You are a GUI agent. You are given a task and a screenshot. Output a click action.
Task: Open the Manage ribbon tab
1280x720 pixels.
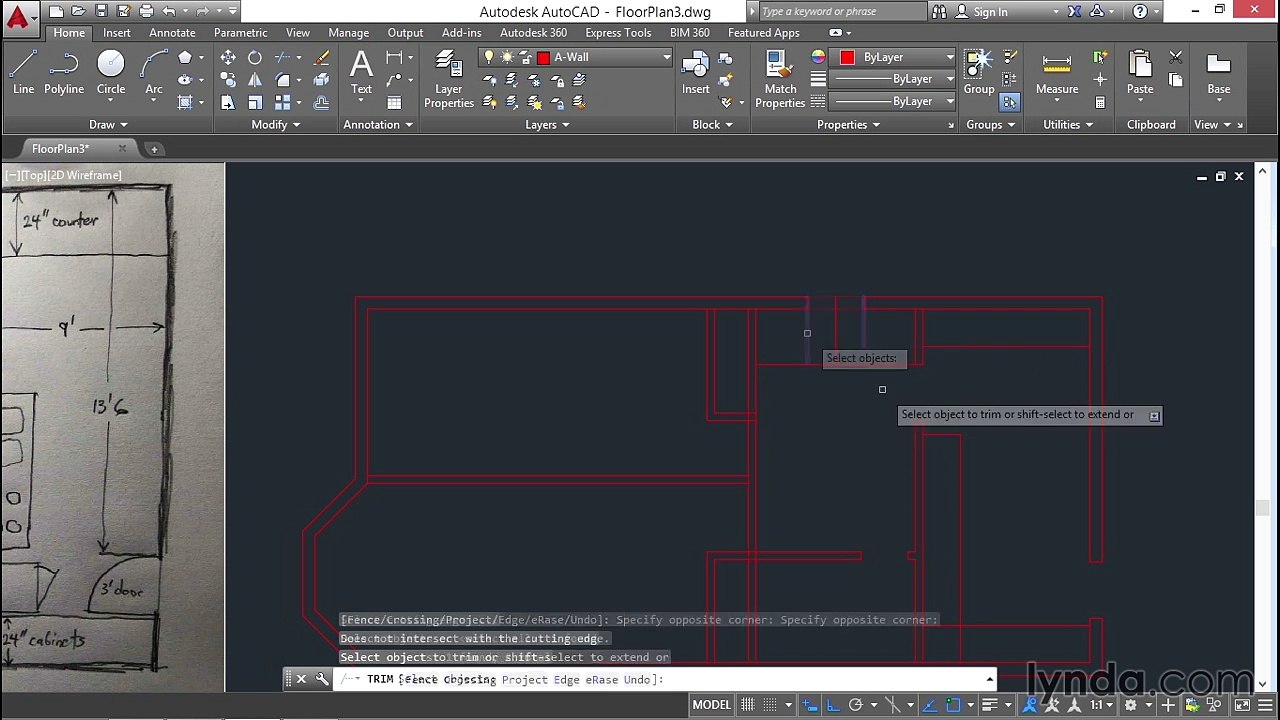pyautogui.click(x=349, y=33)
